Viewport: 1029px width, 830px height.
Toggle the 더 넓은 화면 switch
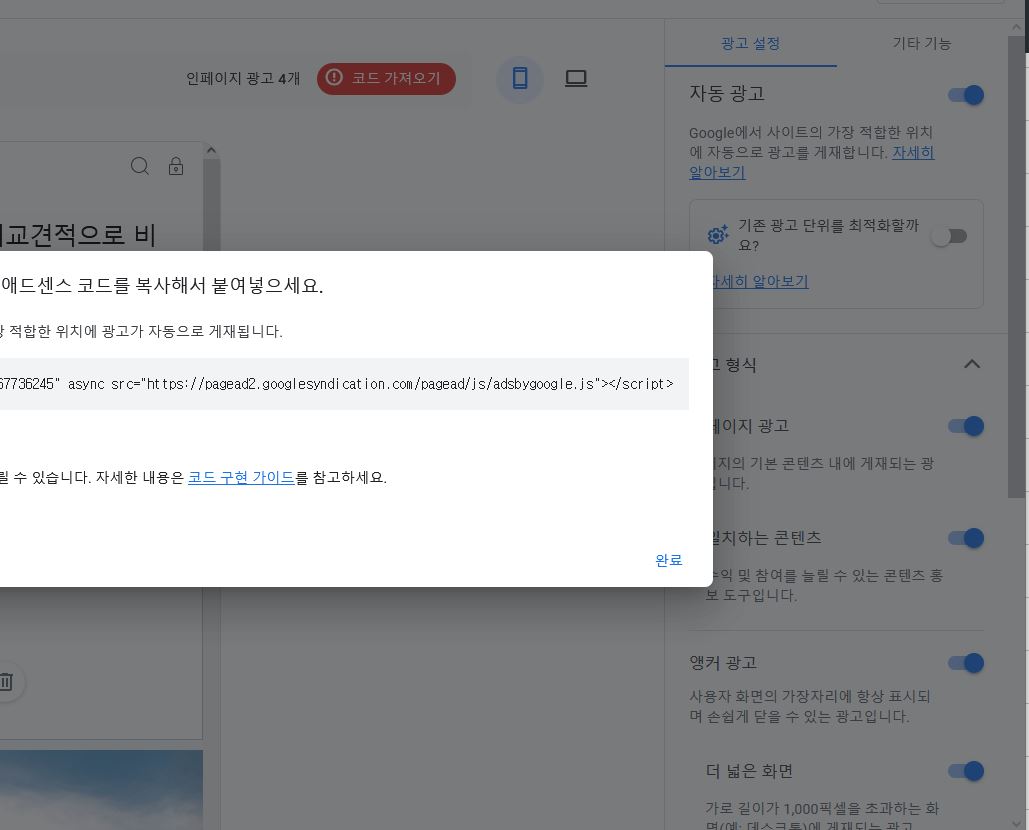tap(965, 771)
